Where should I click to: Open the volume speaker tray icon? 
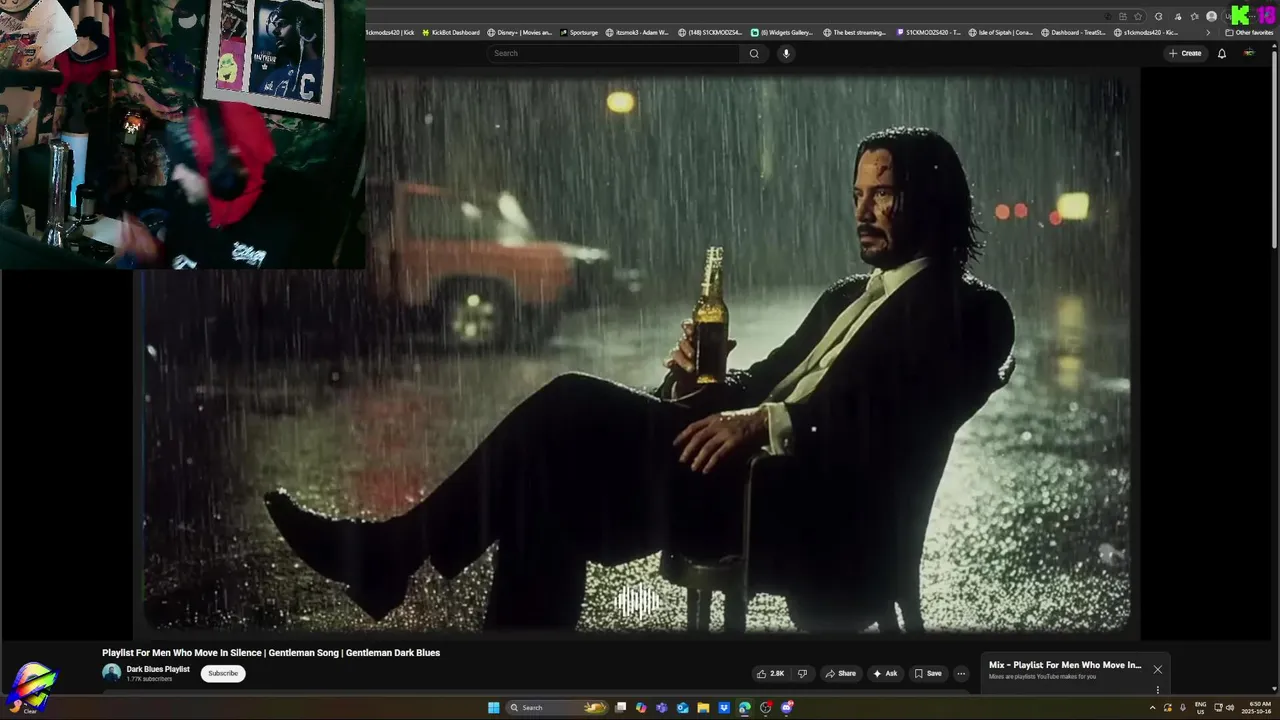point(1230,707)
